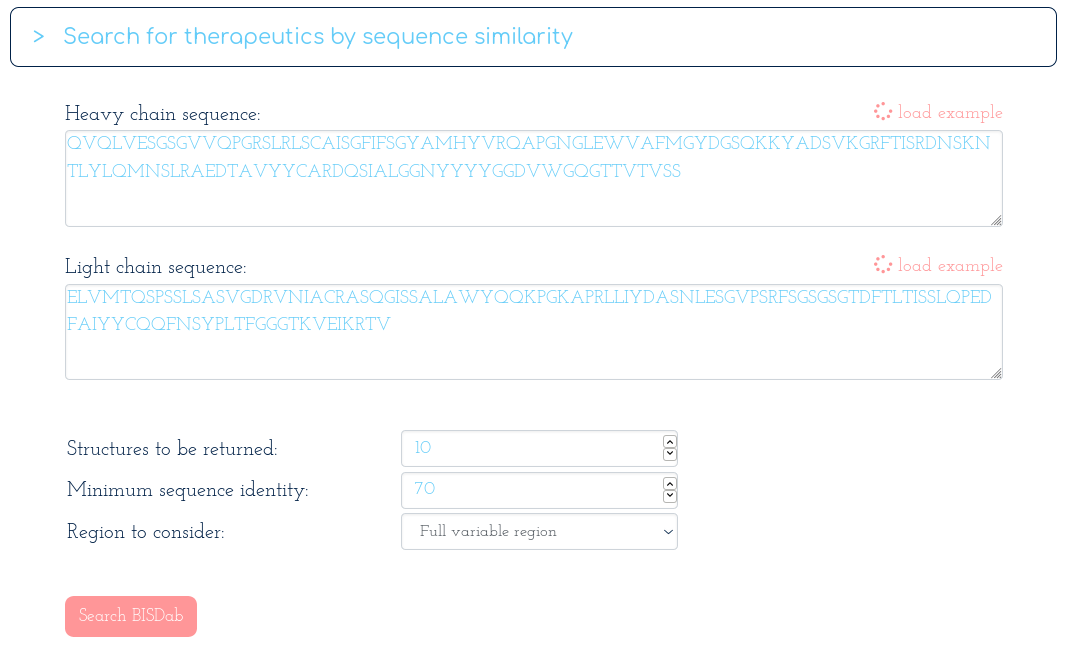
Task: Focus the minimum sequence identity field
Action: (531, 490)
